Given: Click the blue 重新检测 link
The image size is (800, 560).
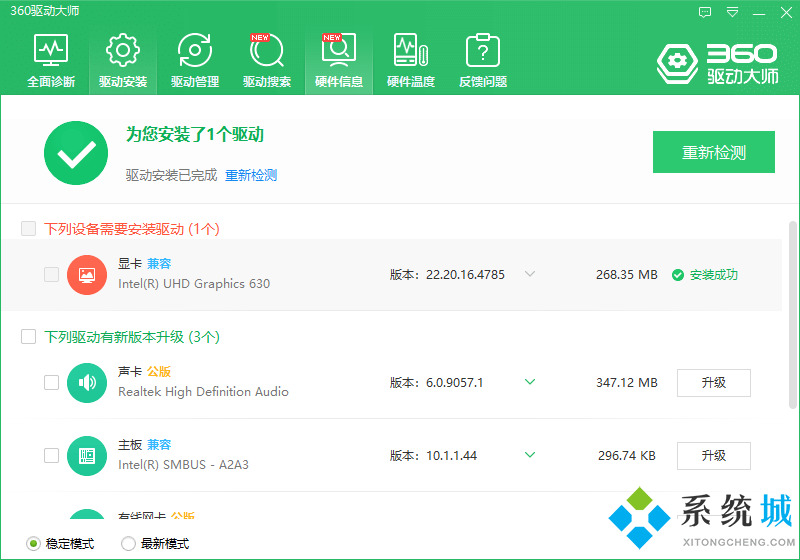Looking at the screenshot, I should [251, 175].
